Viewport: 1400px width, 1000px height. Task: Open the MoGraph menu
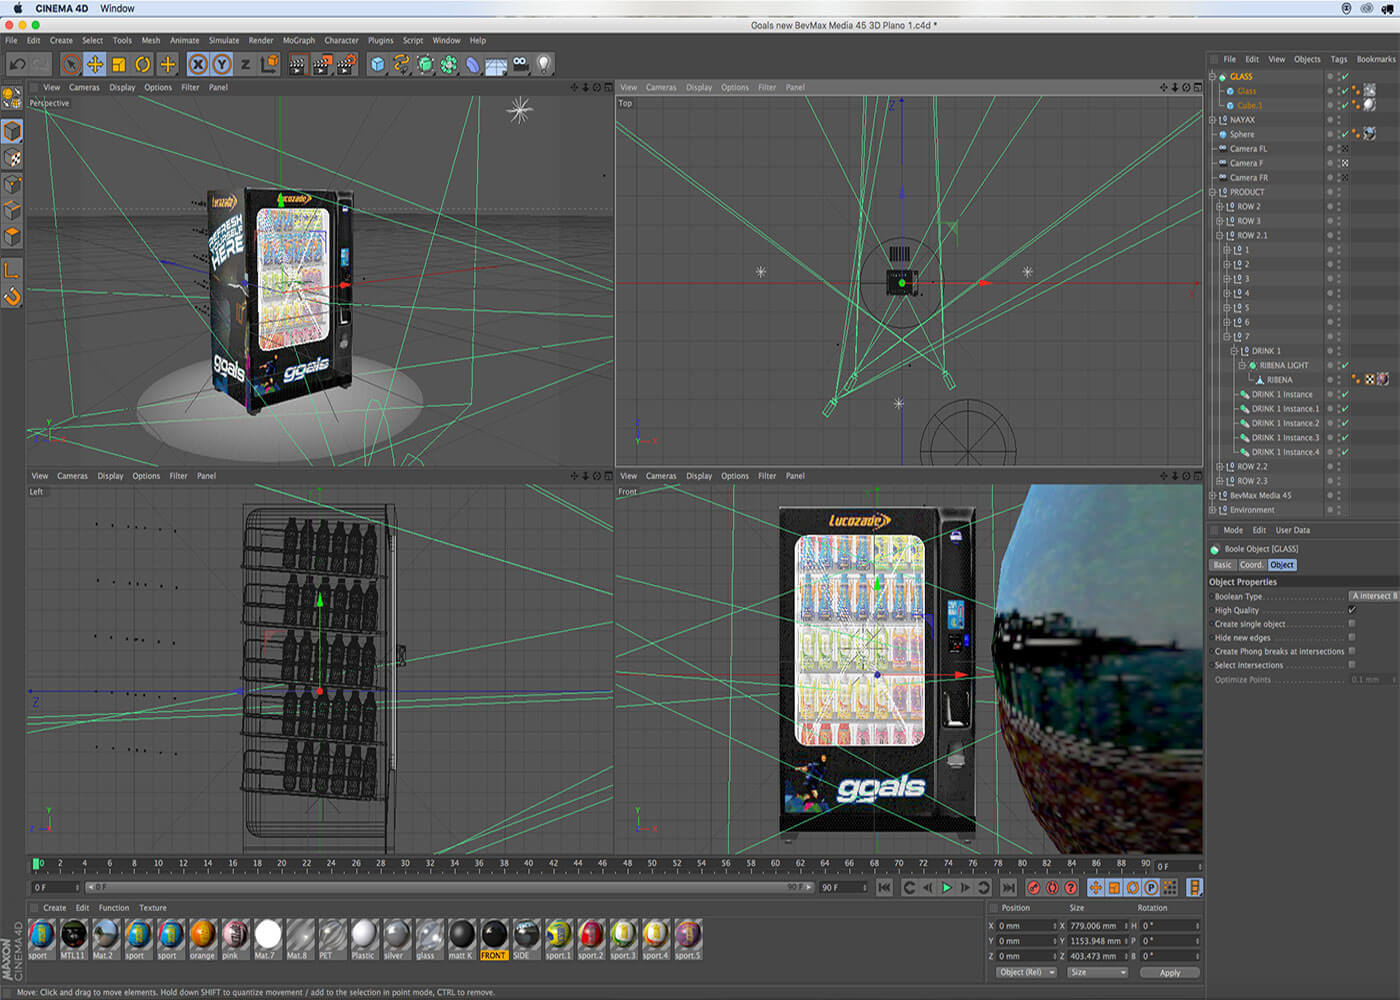click(299, 41)
